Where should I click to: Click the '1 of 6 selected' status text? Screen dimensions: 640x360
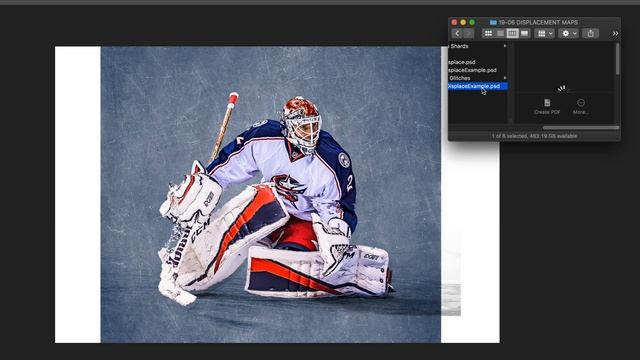(x=534, y=136)
